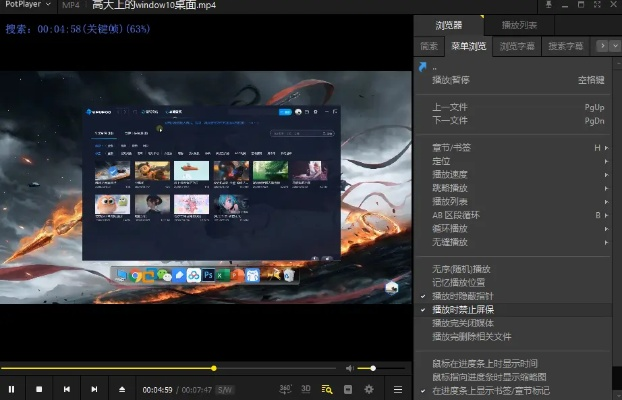Expand the 章节/书签 submenu
This screenshot has height=400, width=622.
(x=513, y=148)
